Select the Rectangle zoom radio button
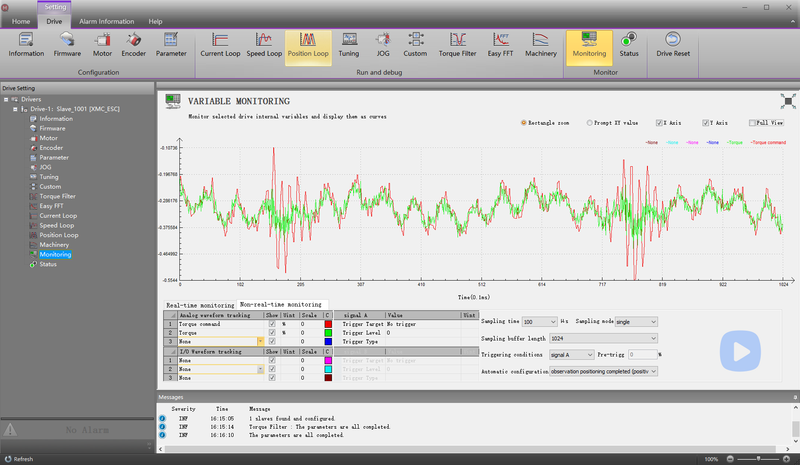The image size is (800, 465). coord(524,123)
